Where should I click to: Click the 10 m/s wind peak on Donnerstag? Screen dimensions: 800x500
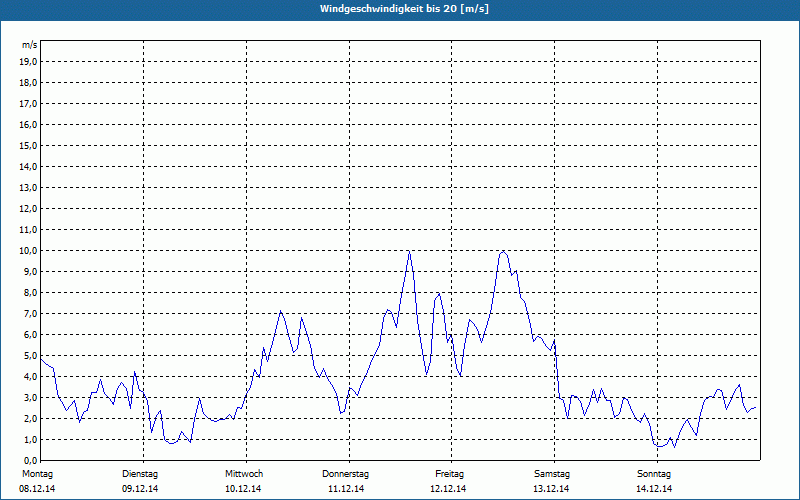(409, 251)
